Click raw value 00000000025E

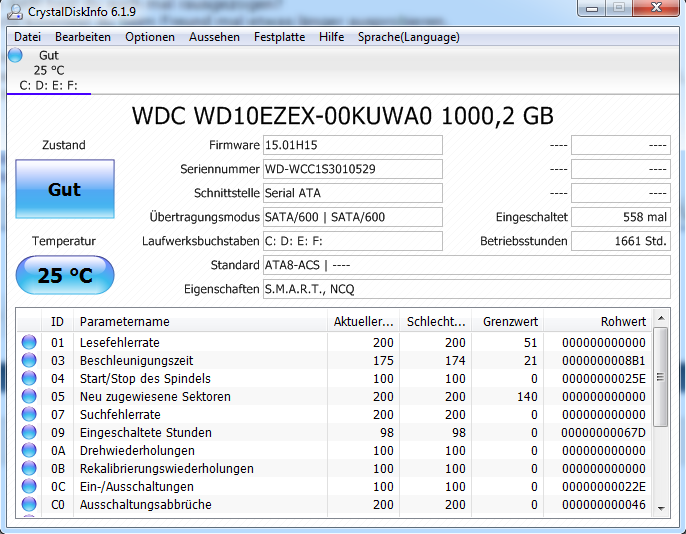(604, 378)
